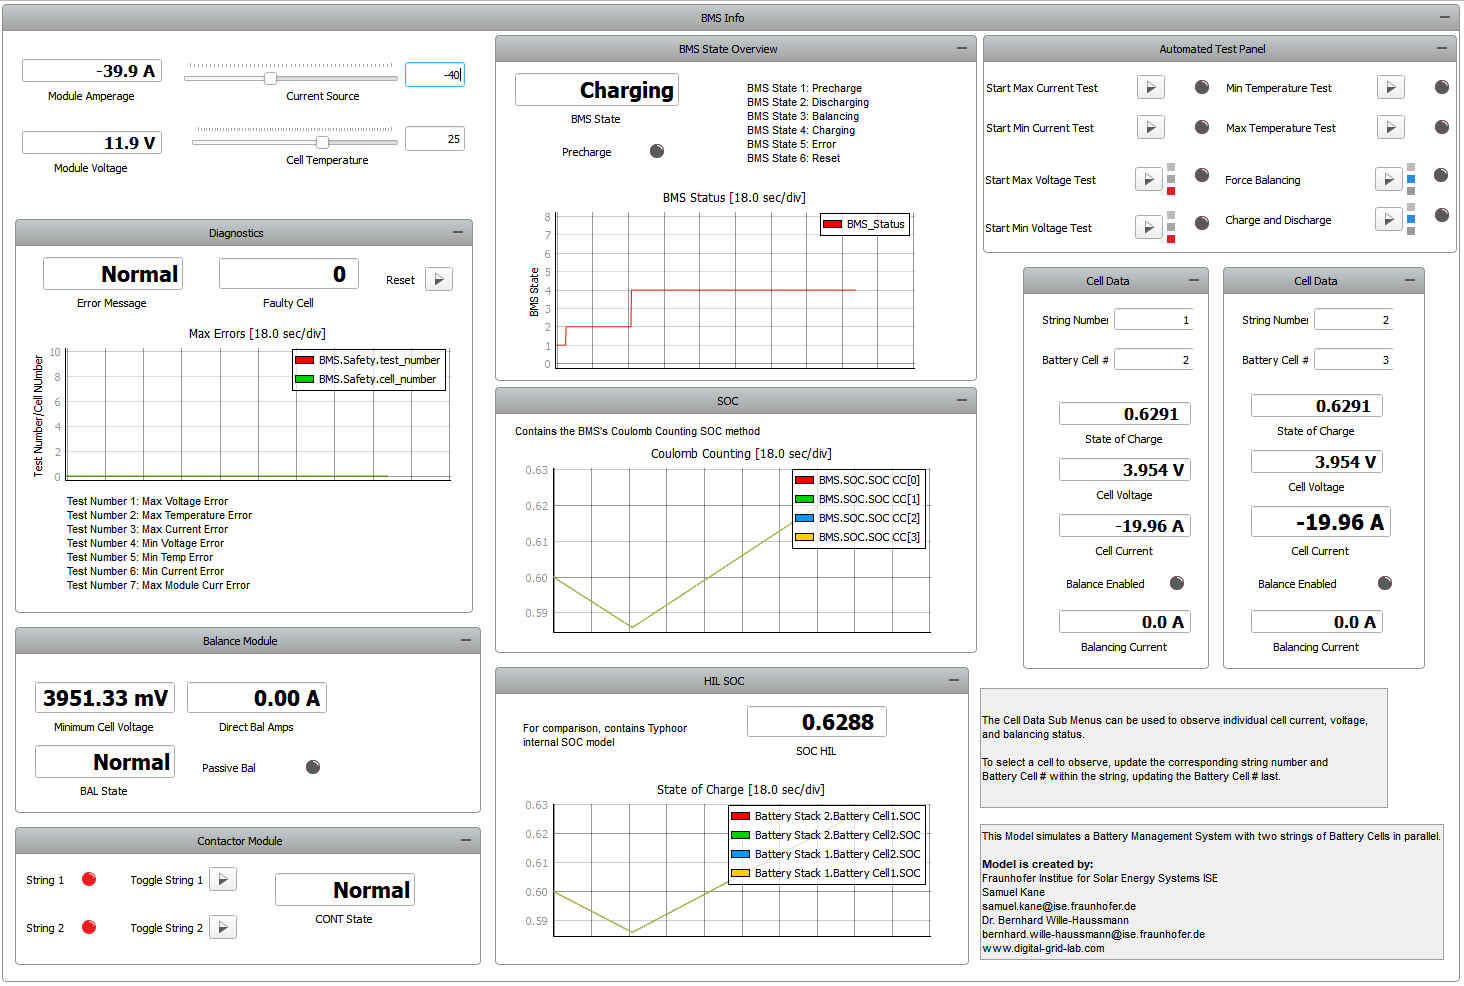Collapse the Diagnostics panel
1464x986 pixels.
click(458, 233)
